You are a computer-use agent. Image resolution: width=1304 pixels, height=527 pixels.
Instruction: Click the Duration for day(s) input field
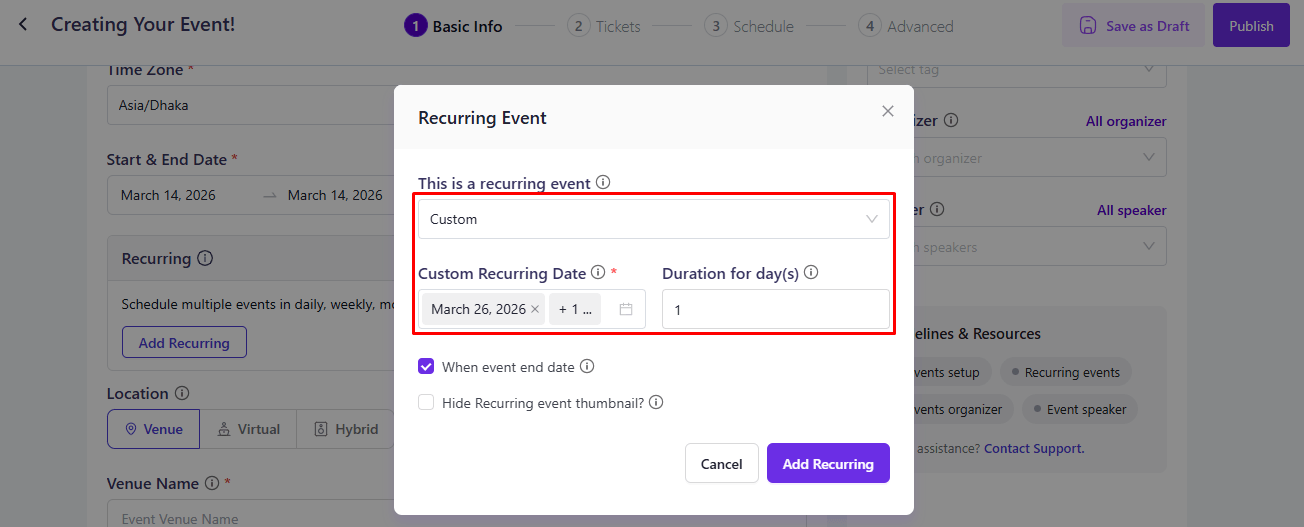click(775, 310)
